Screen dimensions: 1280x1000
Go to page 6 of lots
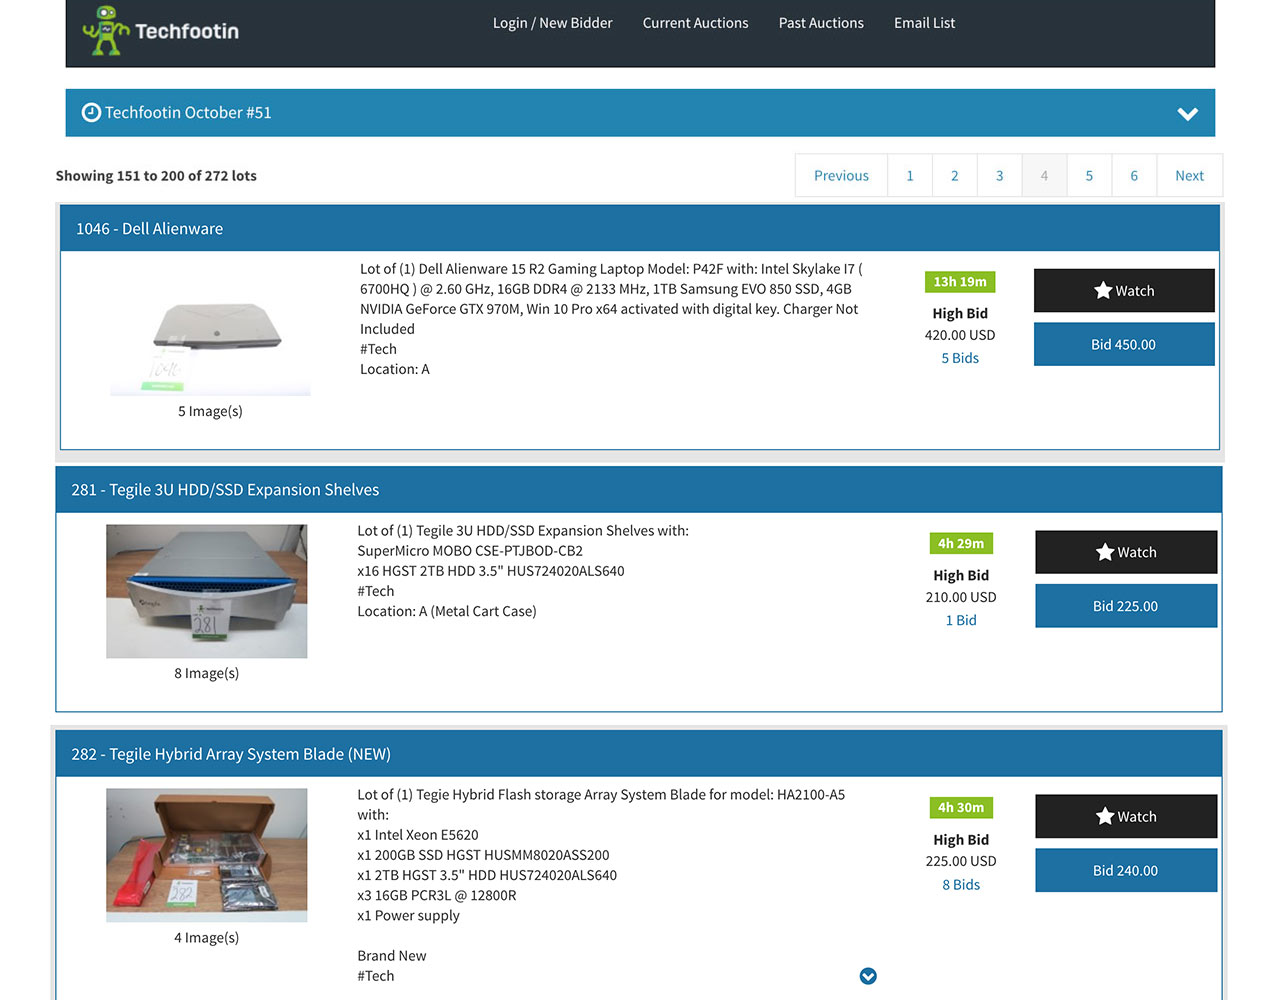click(x=1134, y=176)
